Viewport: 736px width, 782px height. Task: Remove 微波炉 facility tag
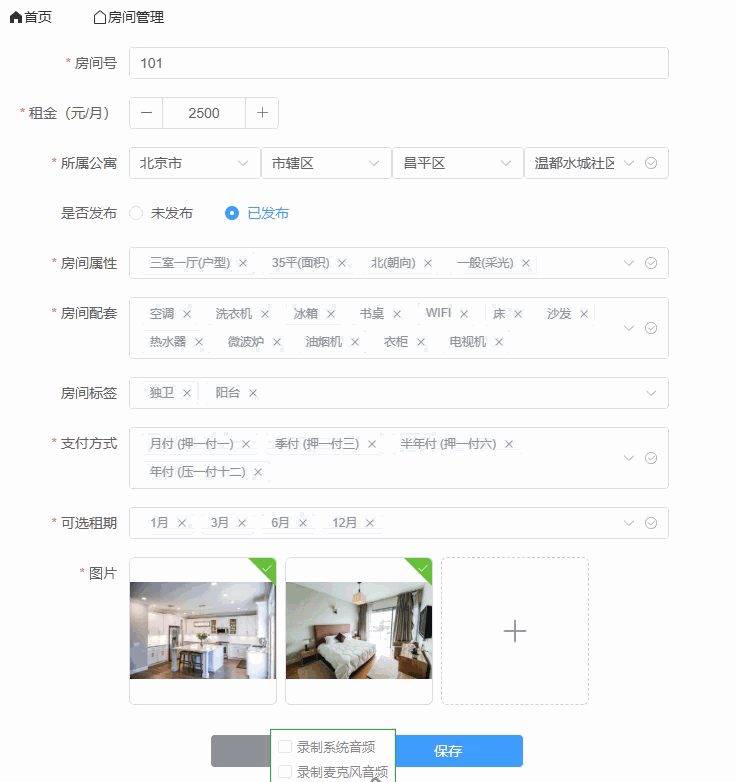277,342
